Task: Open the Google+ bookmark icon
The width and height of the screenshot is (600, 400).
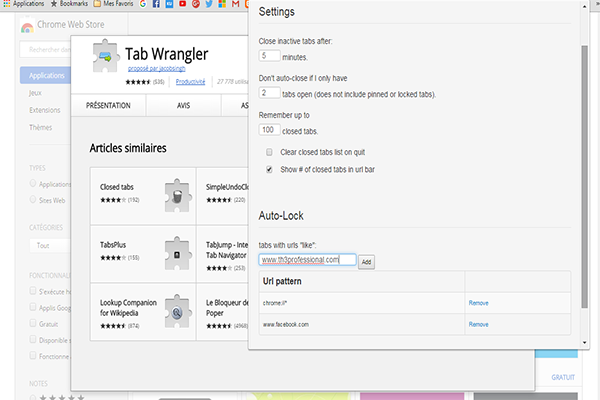Action: coord(196,4)
